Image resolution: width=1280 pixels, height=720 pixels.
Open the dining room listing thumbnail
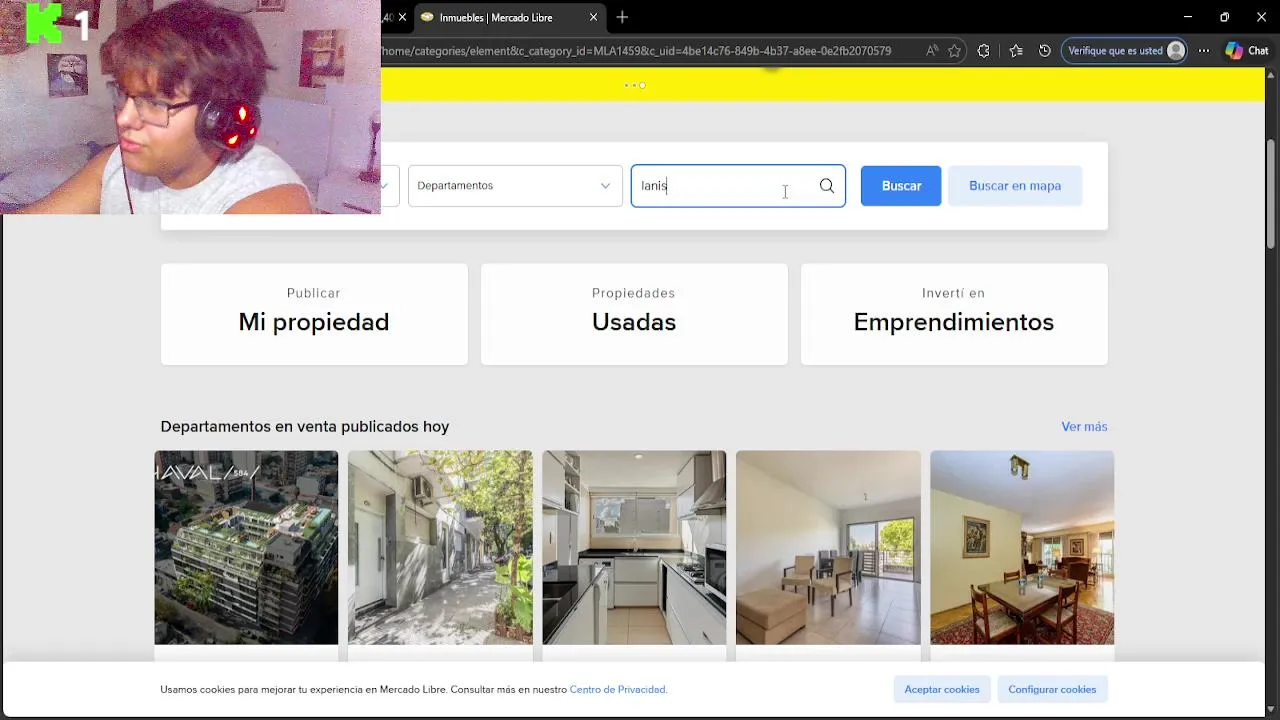click(1022, 548)
